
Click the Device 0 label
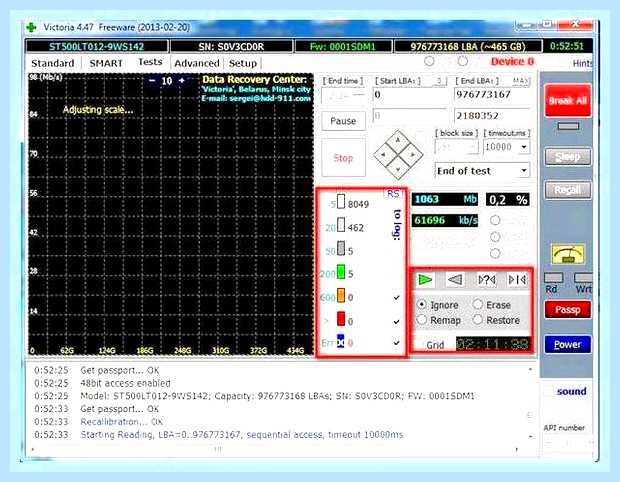[x=512, y=62]
